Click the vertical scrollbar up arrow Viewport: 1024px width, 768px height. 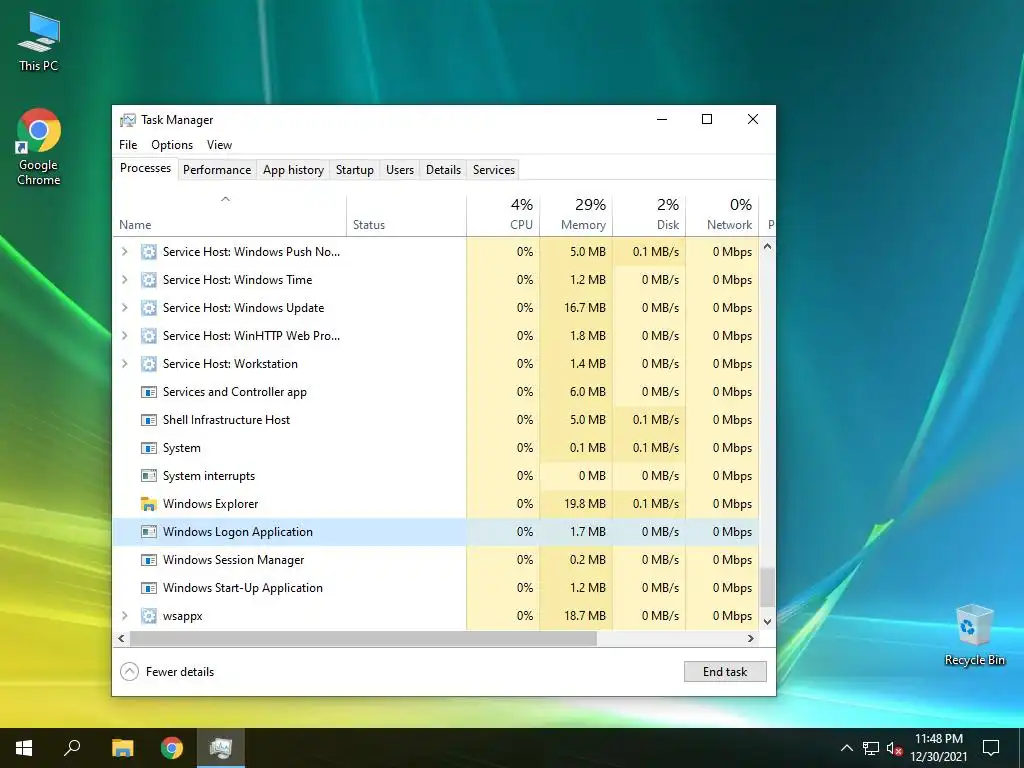(767, 247)
